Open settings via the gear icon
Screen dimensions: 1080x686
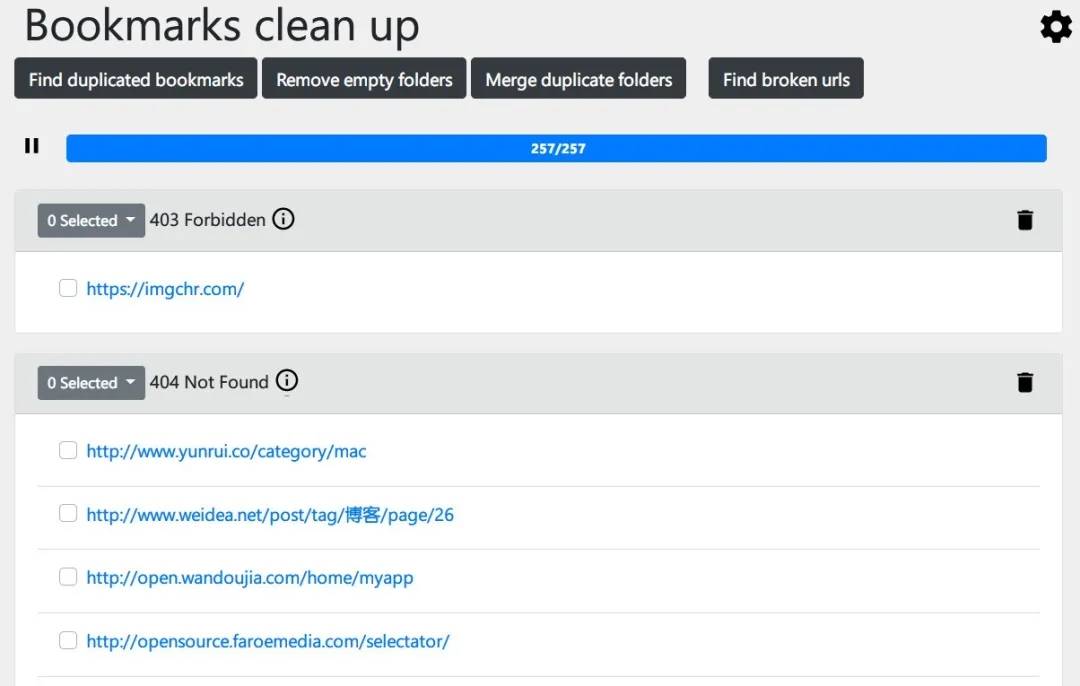[x=1056, y=27]
